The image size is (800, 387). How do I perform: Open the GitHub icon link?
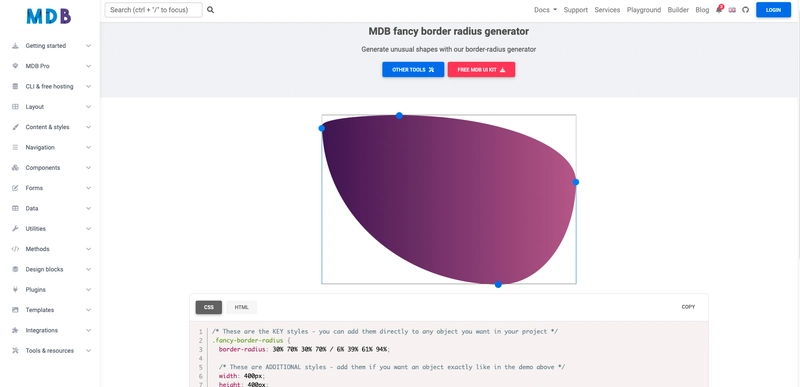coord(745,10)
